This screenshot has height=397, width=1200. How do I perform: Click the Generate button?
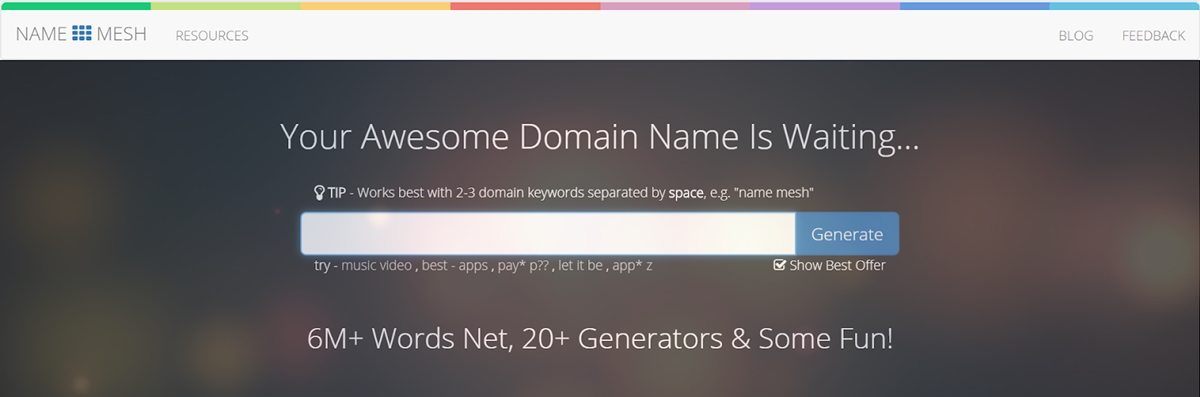(x=847, y=234)
